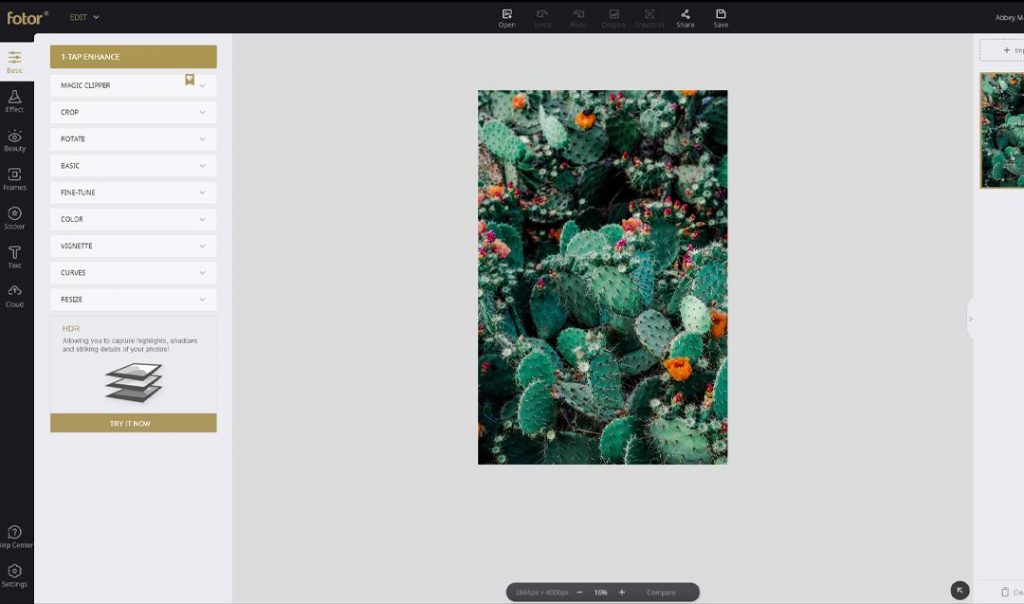Zoom in with the plus icon
This screenshot has width=1024, height=604.
(x=622, y=592)
